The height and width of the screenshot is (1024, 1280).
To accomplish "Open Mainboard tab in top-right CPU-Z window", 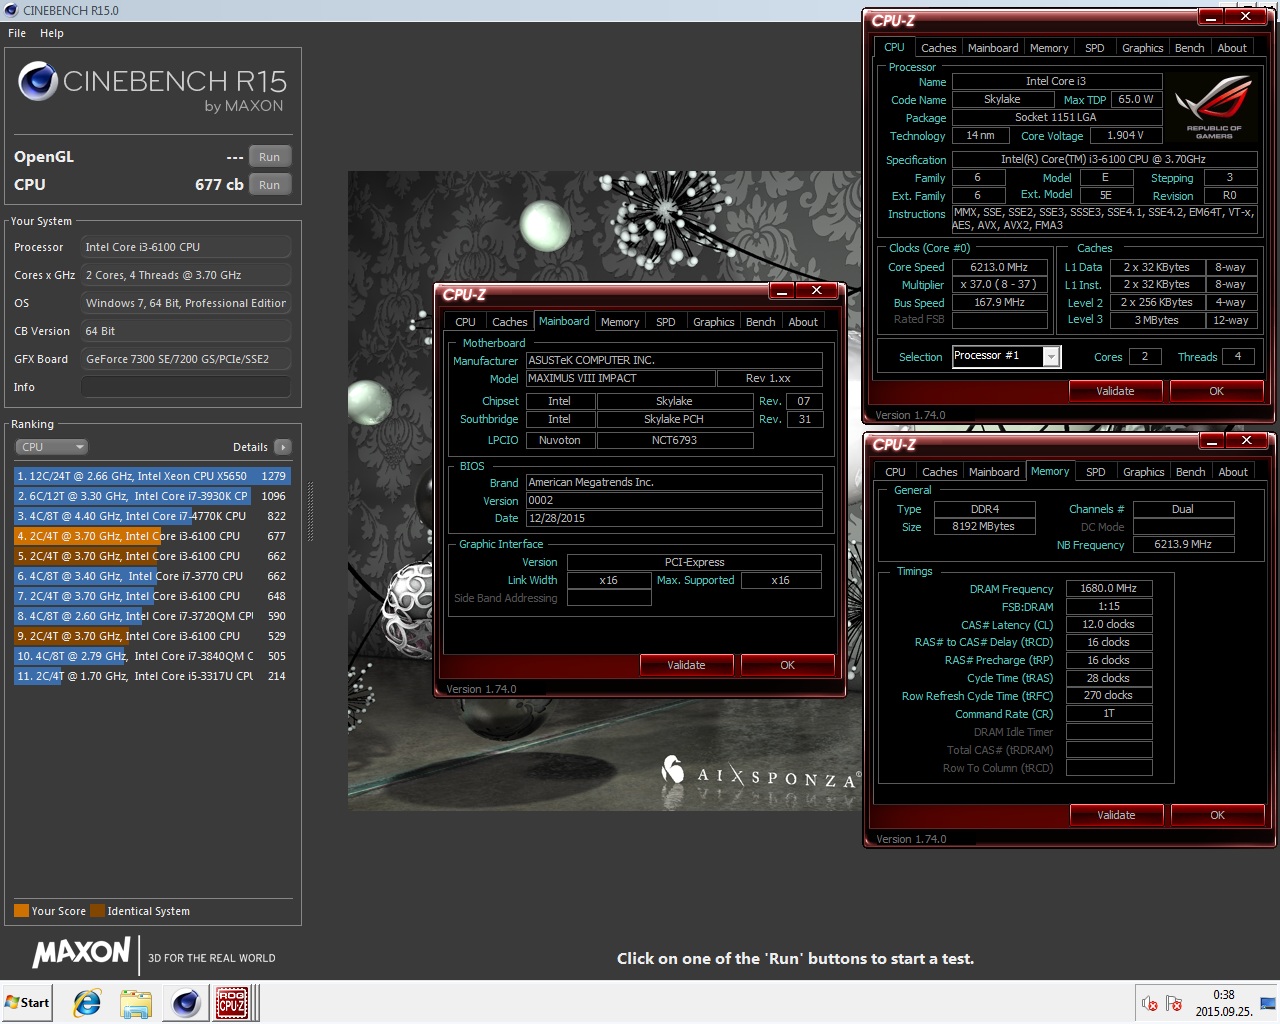I will 993,48.
